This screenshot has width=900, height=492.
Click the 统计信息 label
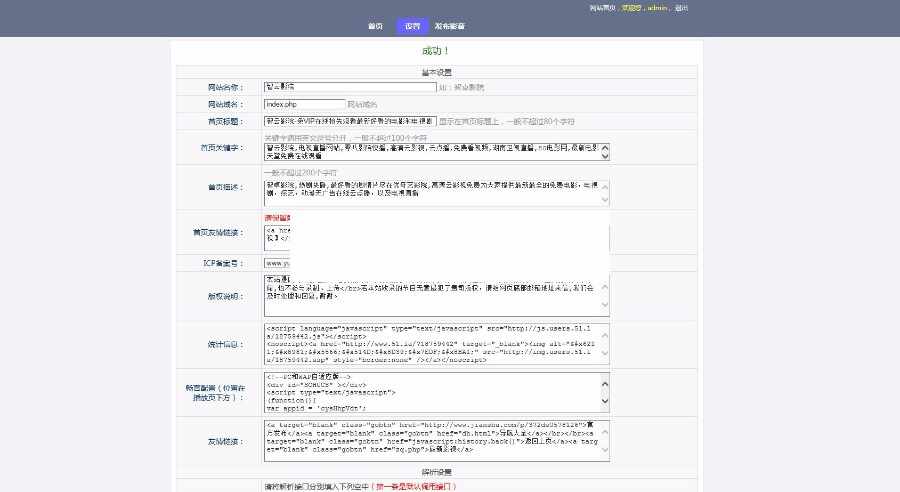226,344
